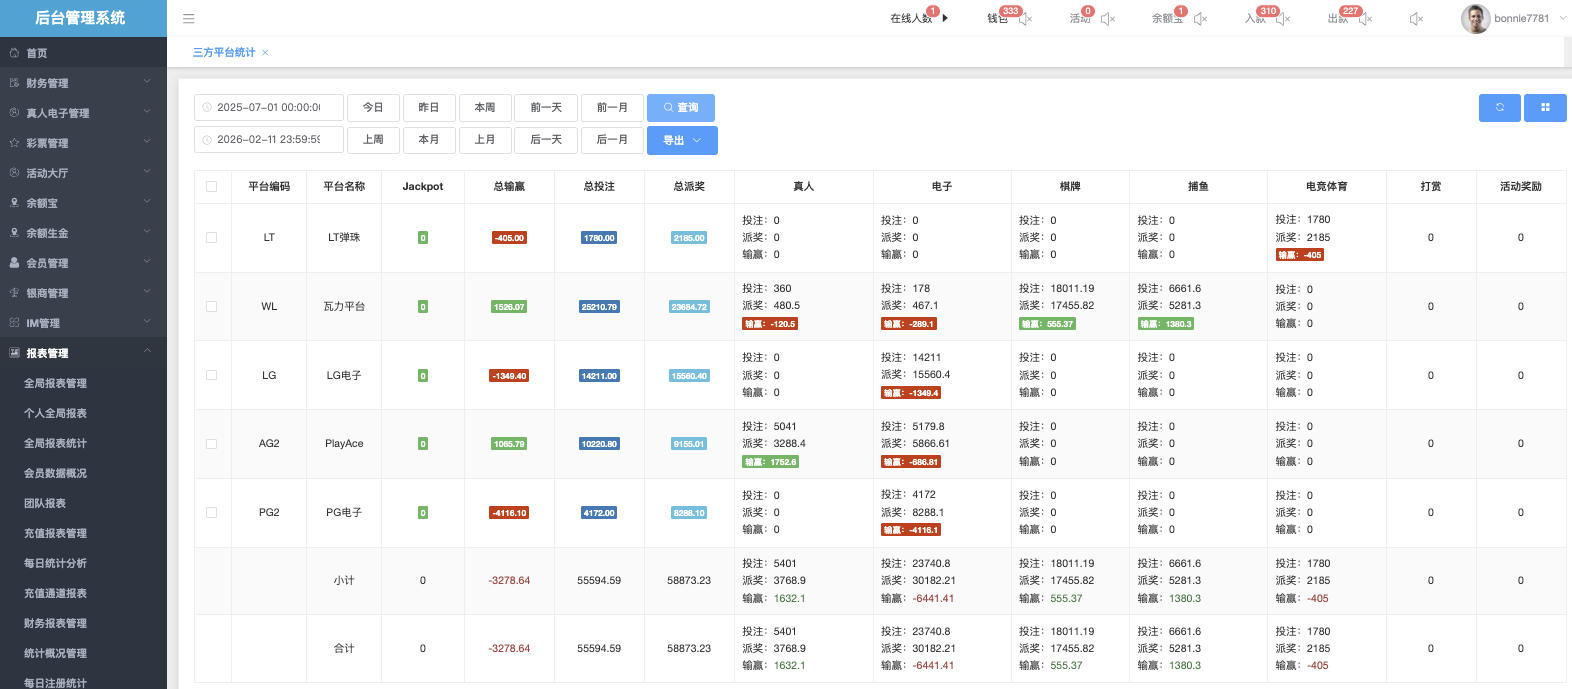Click the start date input field
1572x689 pixels.
[x=268, y=108]
